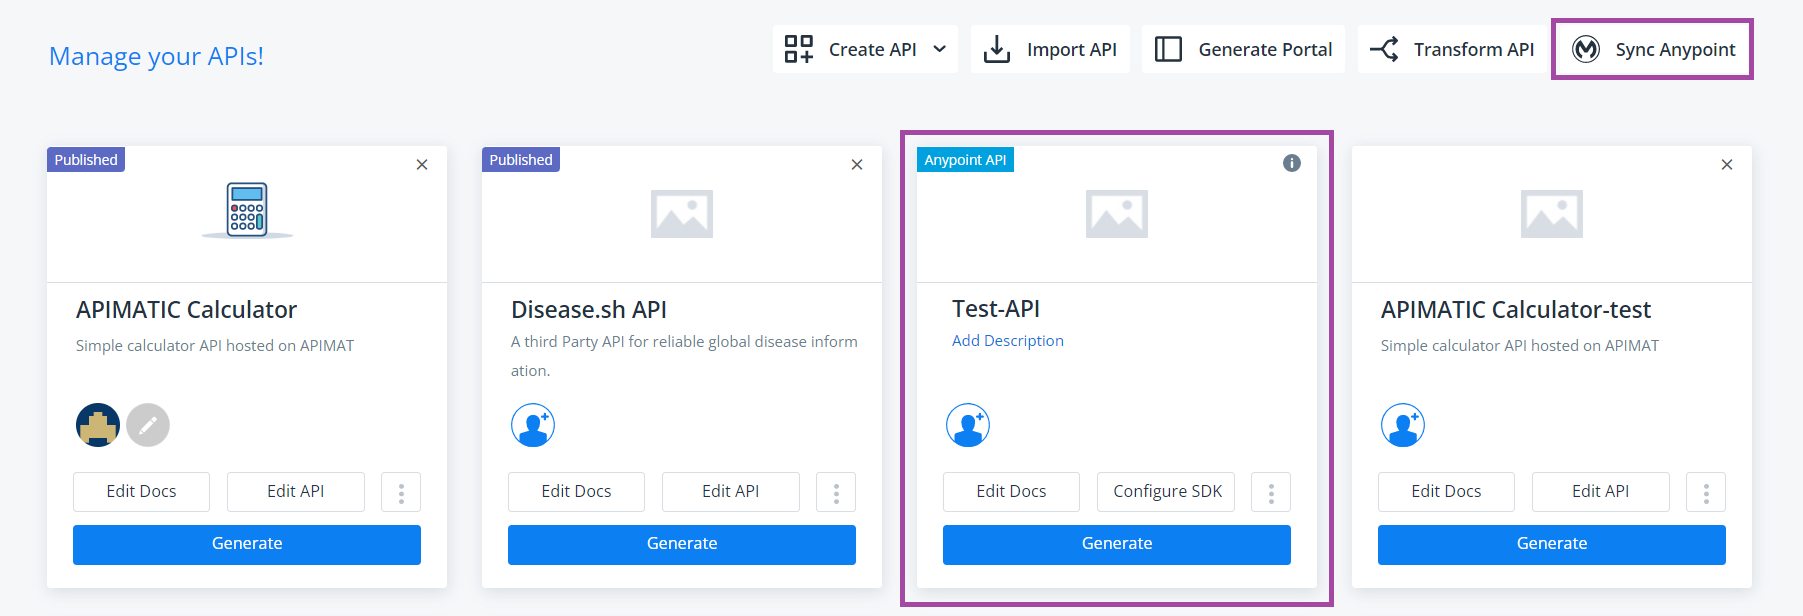Click Generate on Disease.sh API card
This screenshot has height=616, width=1803.
(x=682, y=545)
